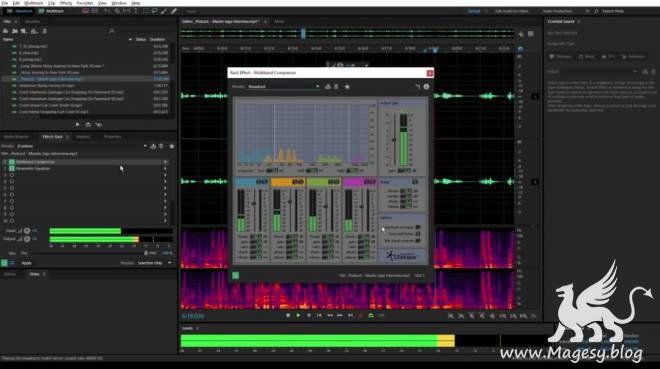
Task: Toggle power of empty effect slot 4
Action: pos(12,181)
